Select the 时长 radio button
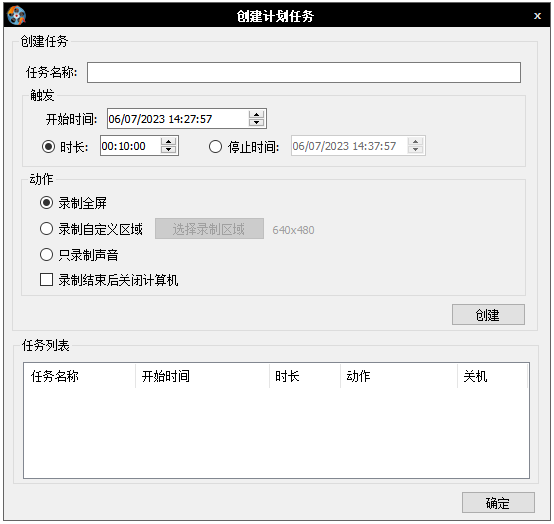 coord(48,146)
